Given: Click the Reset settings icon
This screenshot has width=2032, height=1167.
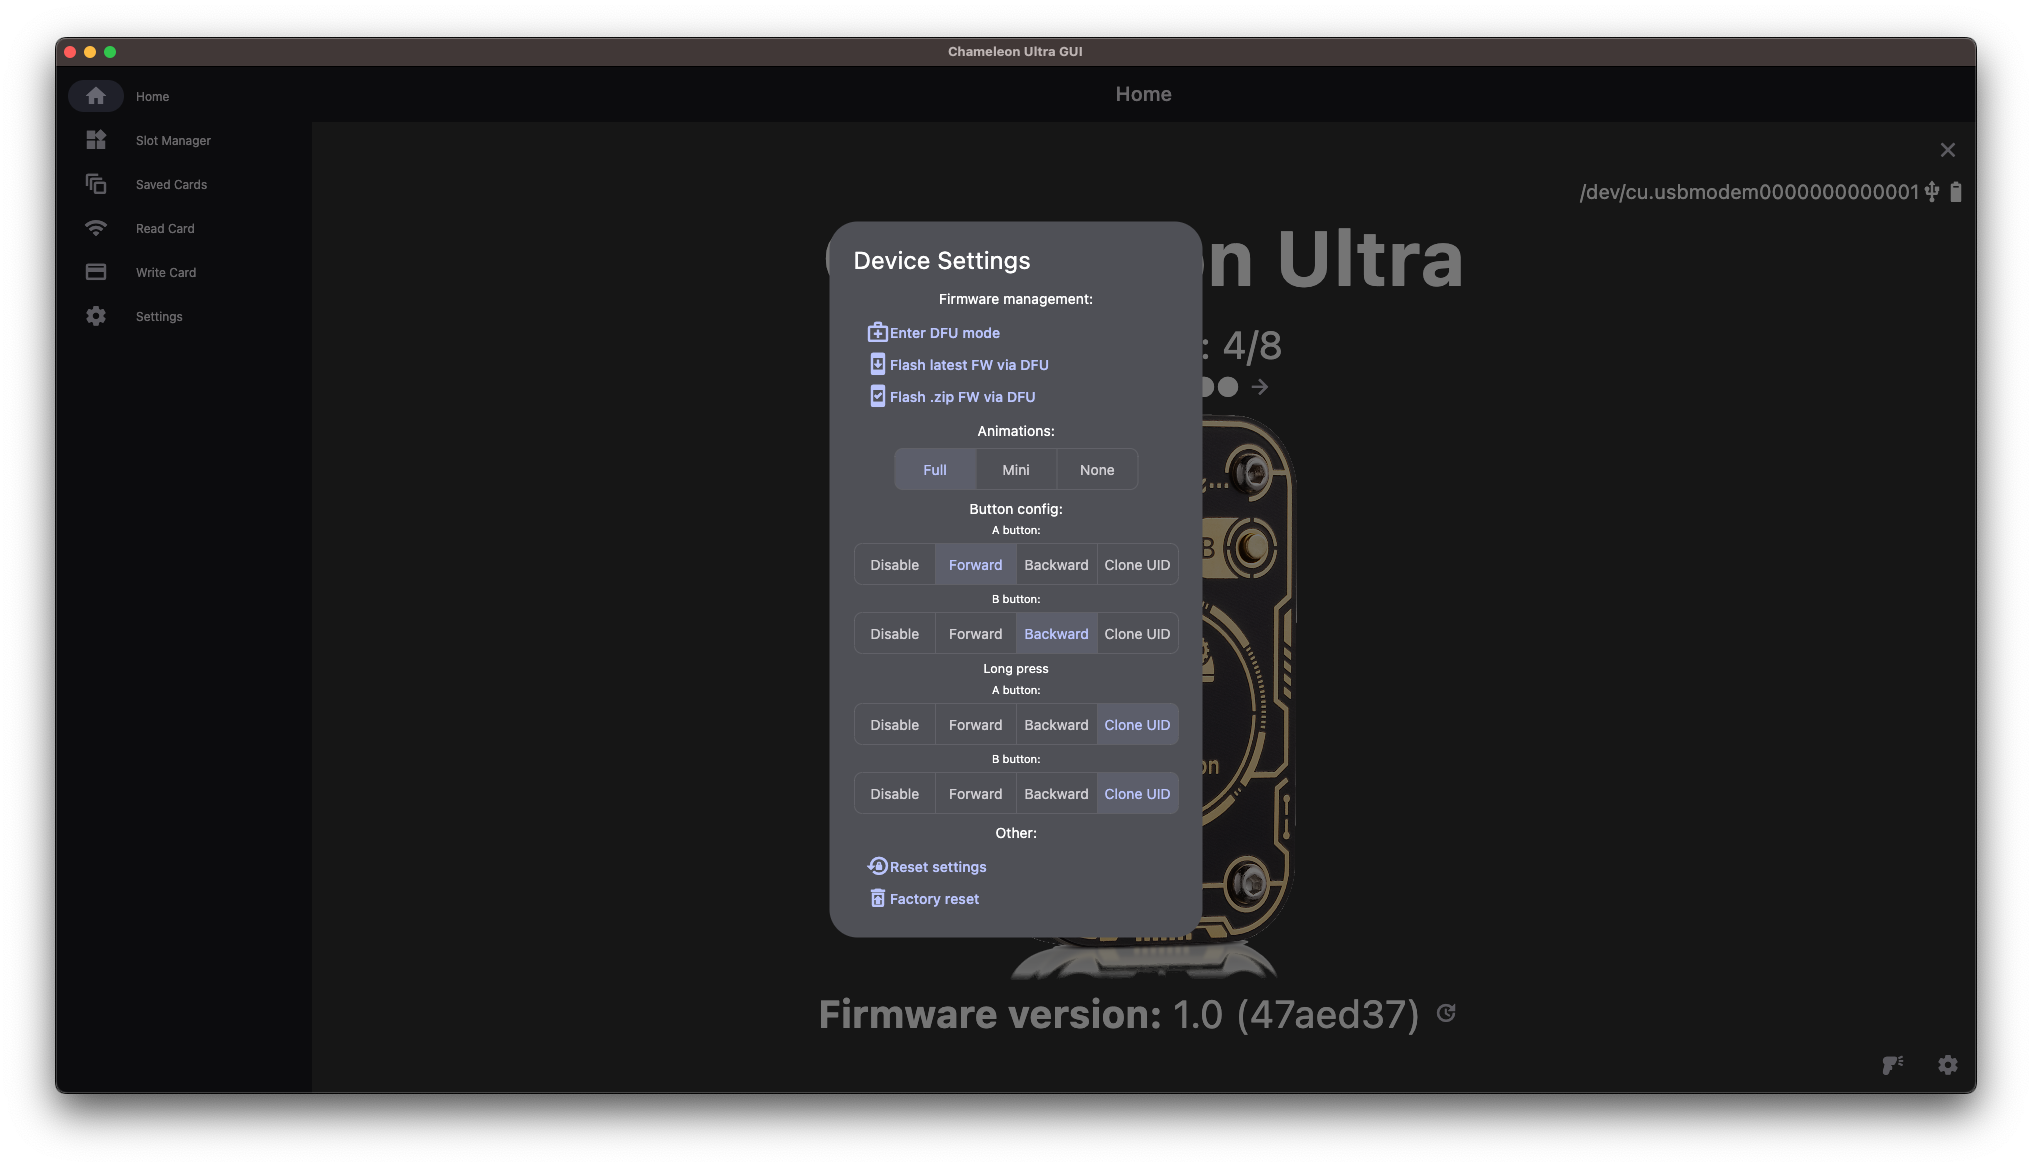Looking at the screenshot, I should click(876, 865).
